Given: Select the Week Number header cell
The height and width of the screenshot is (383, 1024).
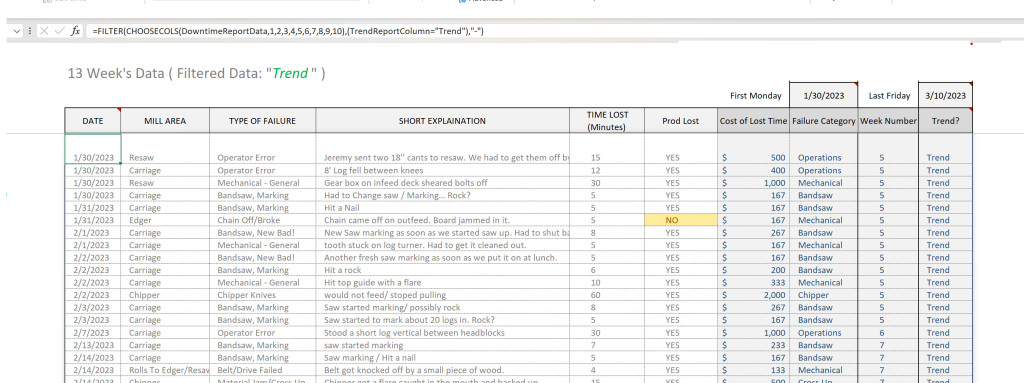Looking at the screenshot, I should (888, 121).
